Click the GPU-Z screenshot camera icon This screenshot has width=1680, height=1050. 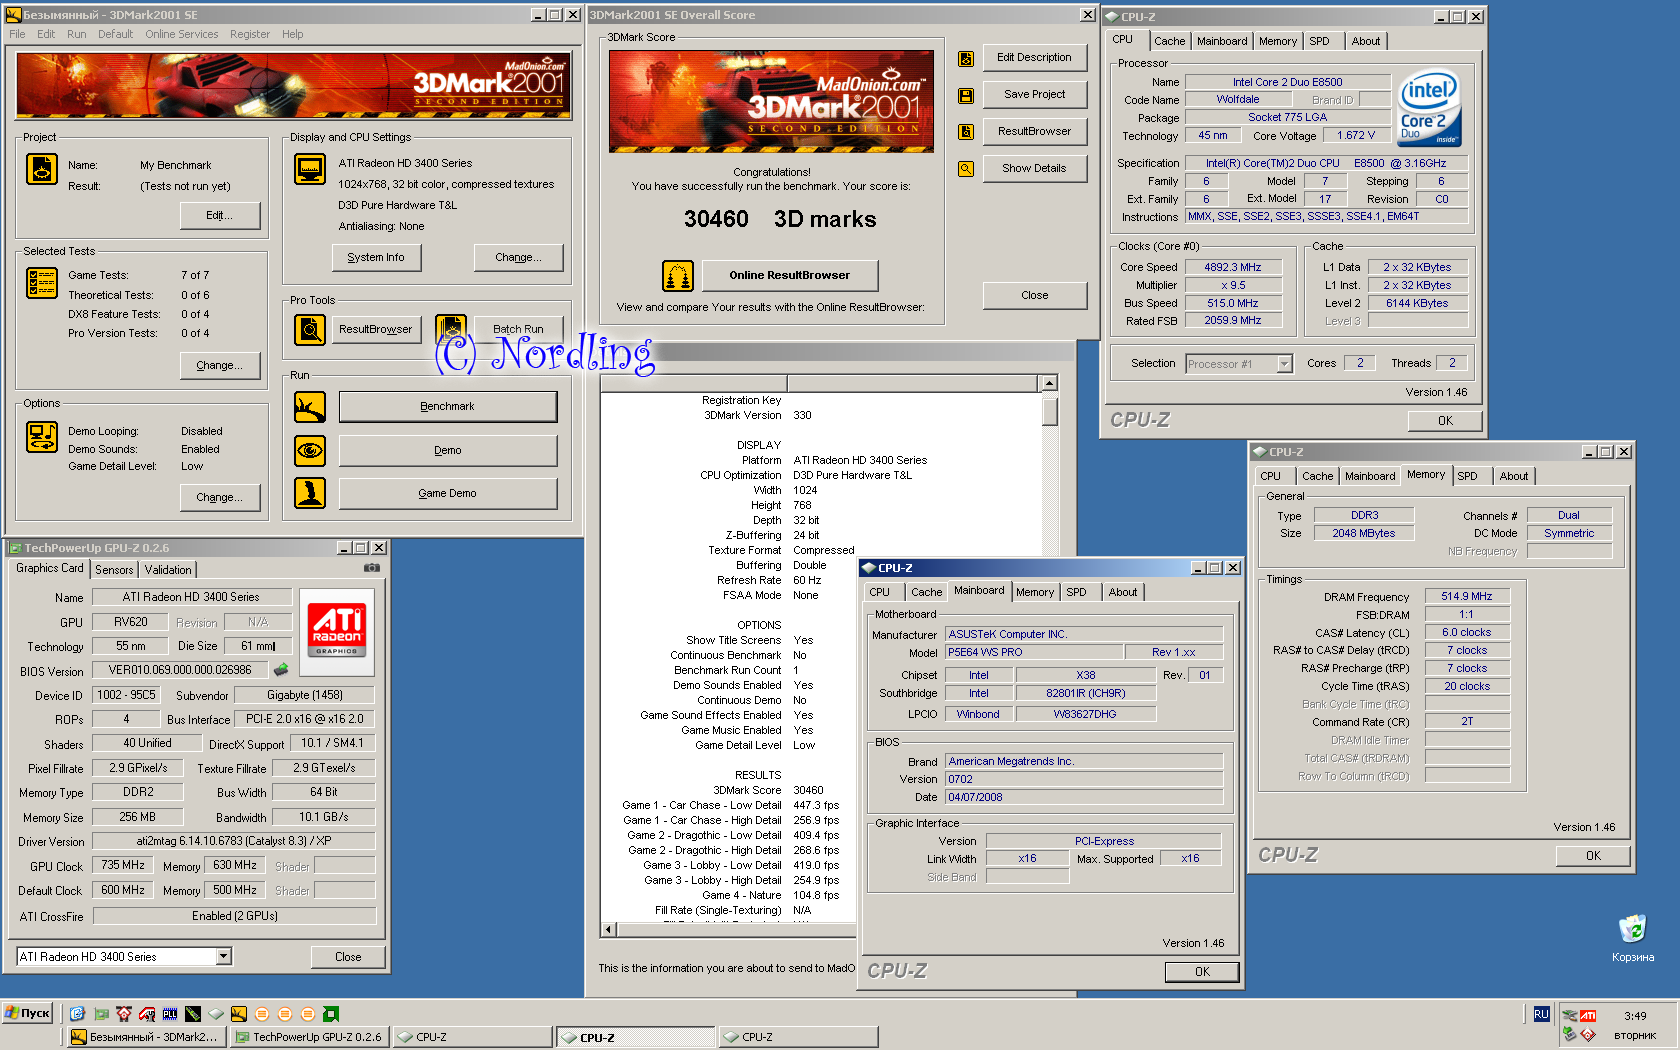click(x=372, y=567)
